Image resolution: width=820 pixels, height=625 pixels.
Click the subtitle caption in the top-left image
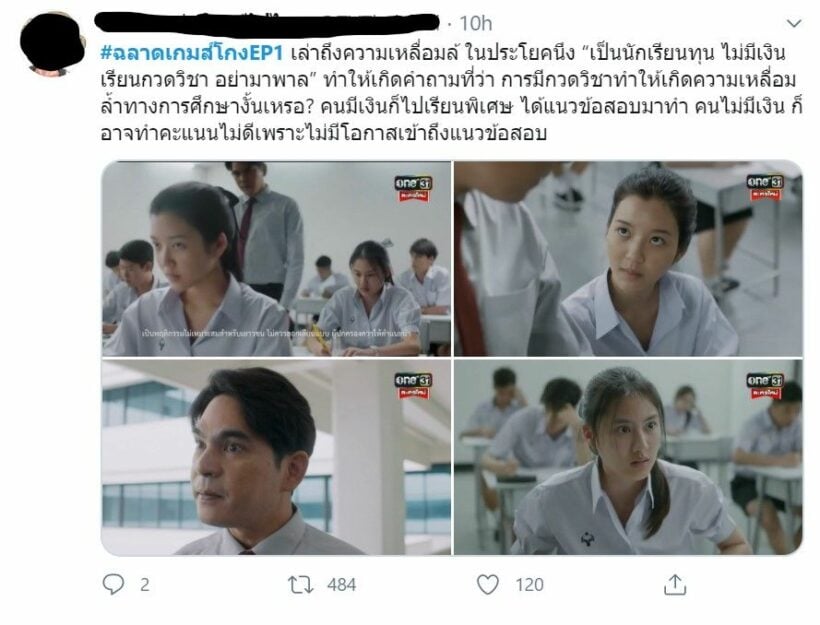[x=277, y=333]
